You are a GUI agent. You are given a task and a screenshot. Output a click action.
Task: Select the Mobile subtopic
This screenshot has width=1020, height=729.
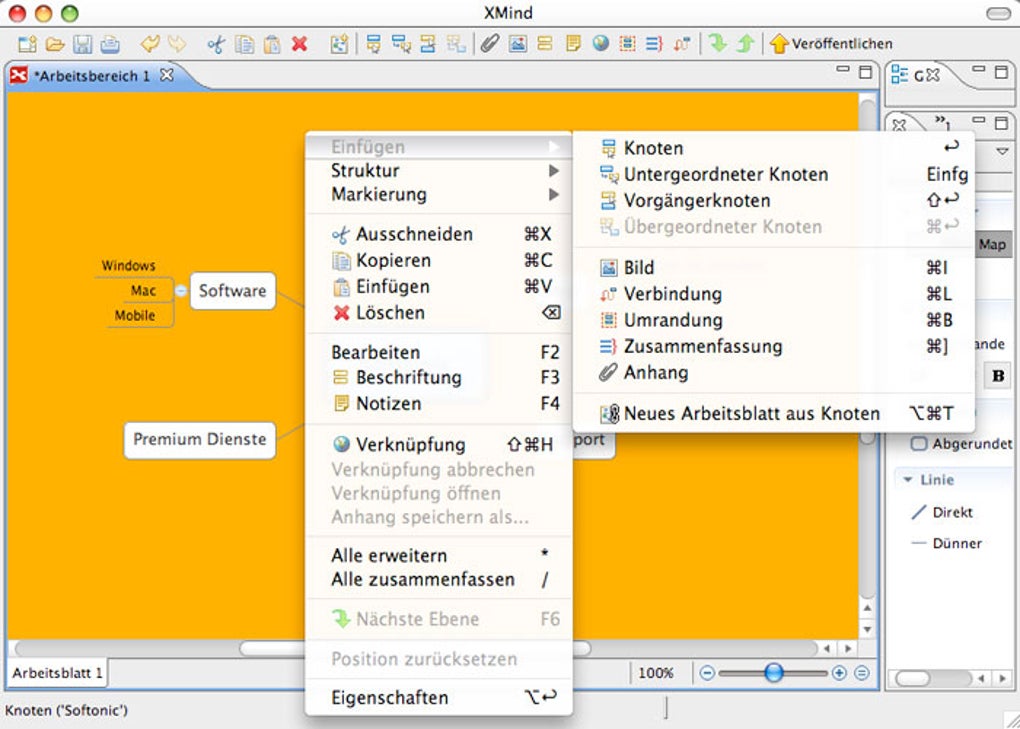click(135, 316)
